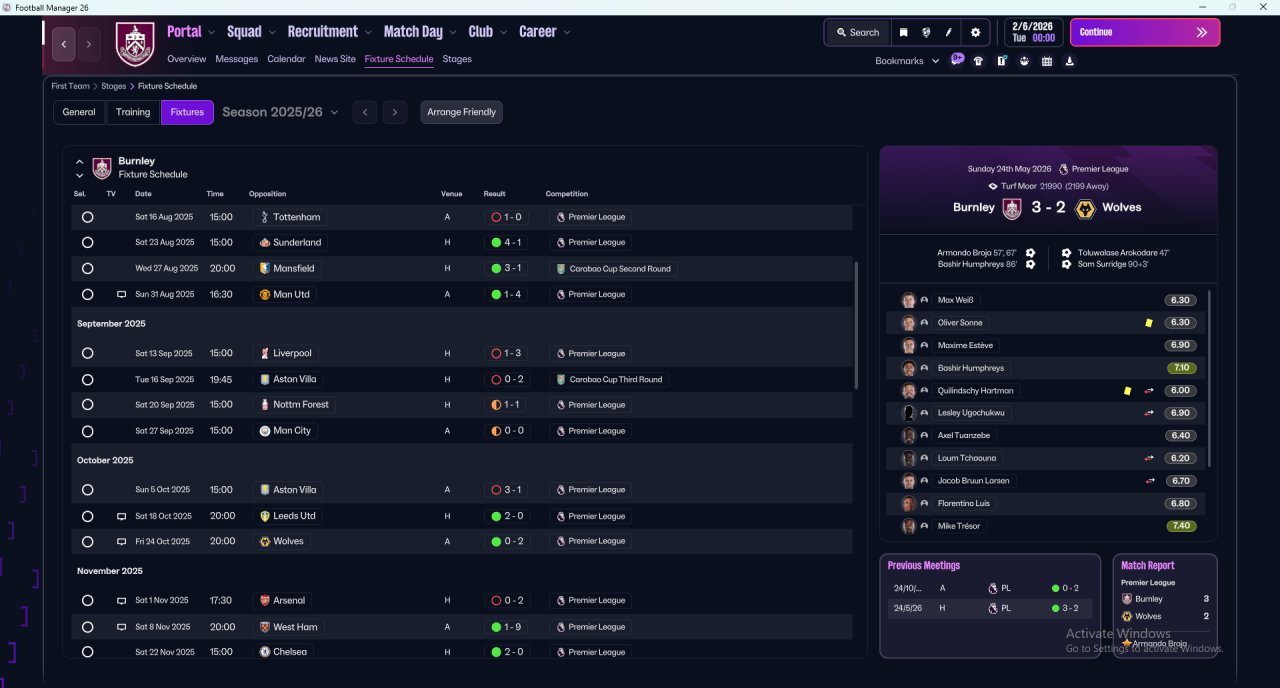1280x688 pixels.
Task: Select the Tottenham fixture radio button
Action: pyautogui.click(x=87, y=217)
